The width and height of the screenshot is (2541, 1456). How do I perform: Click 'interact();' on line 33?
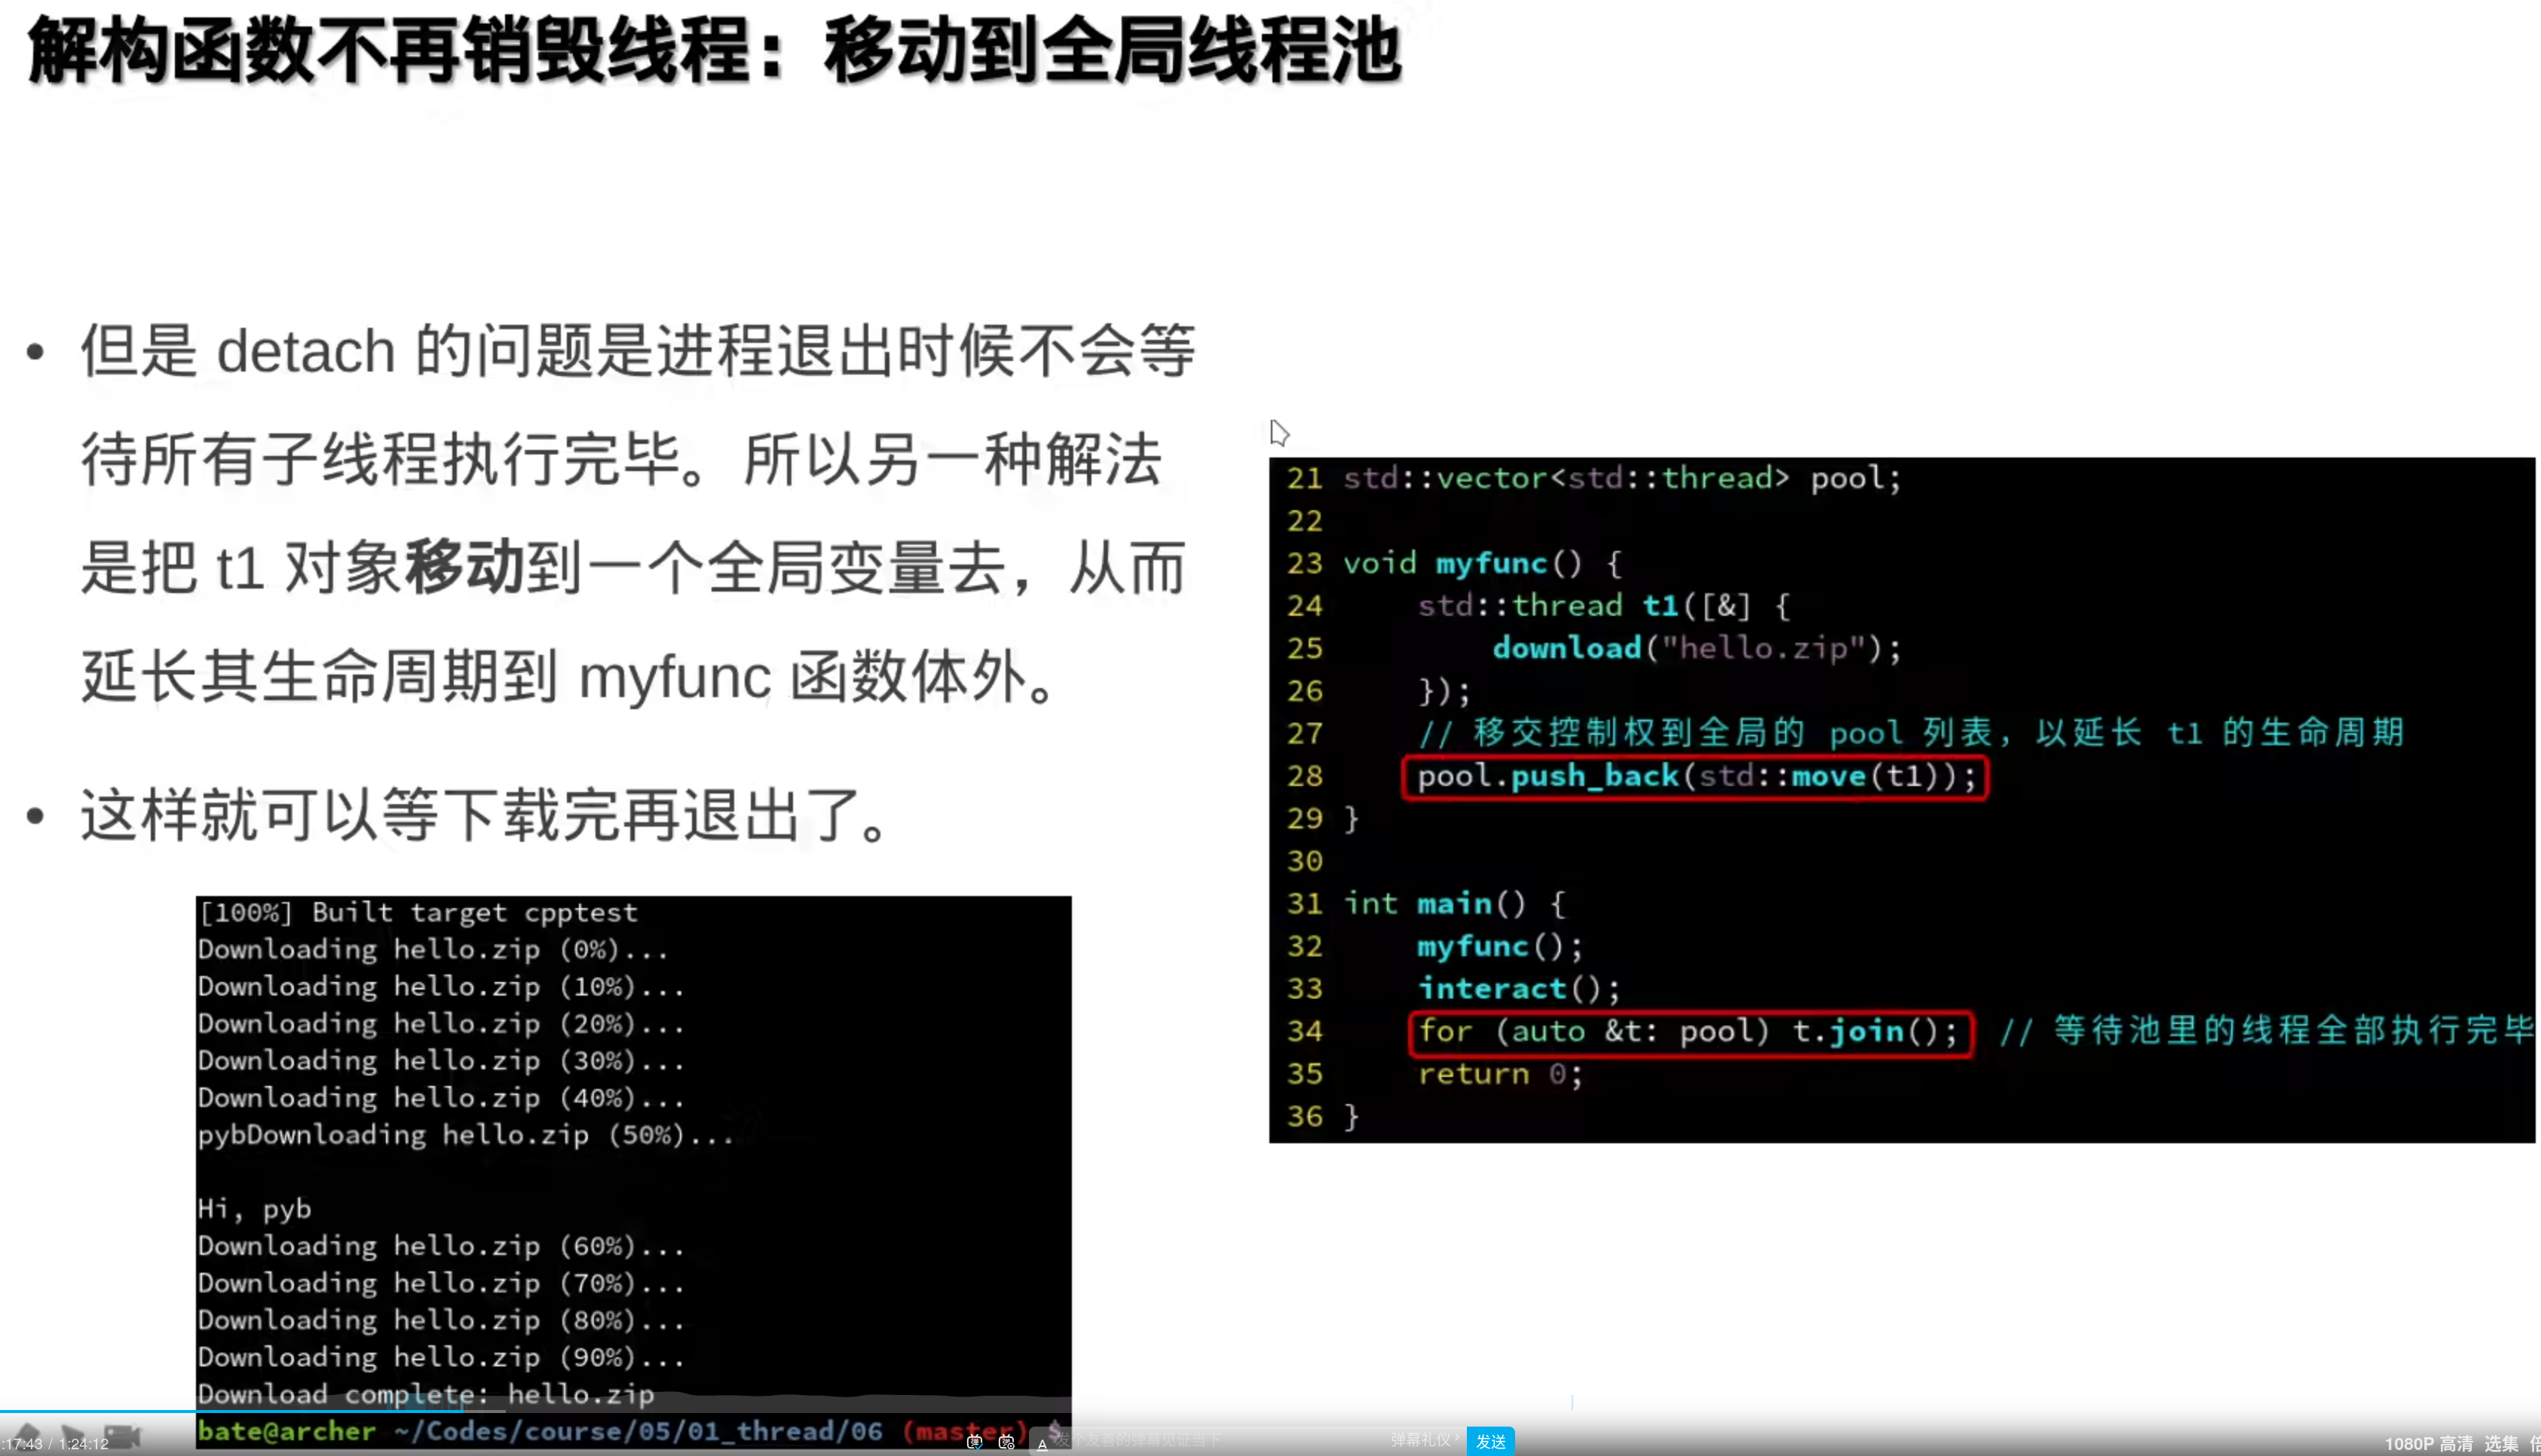pos(1518,989)
